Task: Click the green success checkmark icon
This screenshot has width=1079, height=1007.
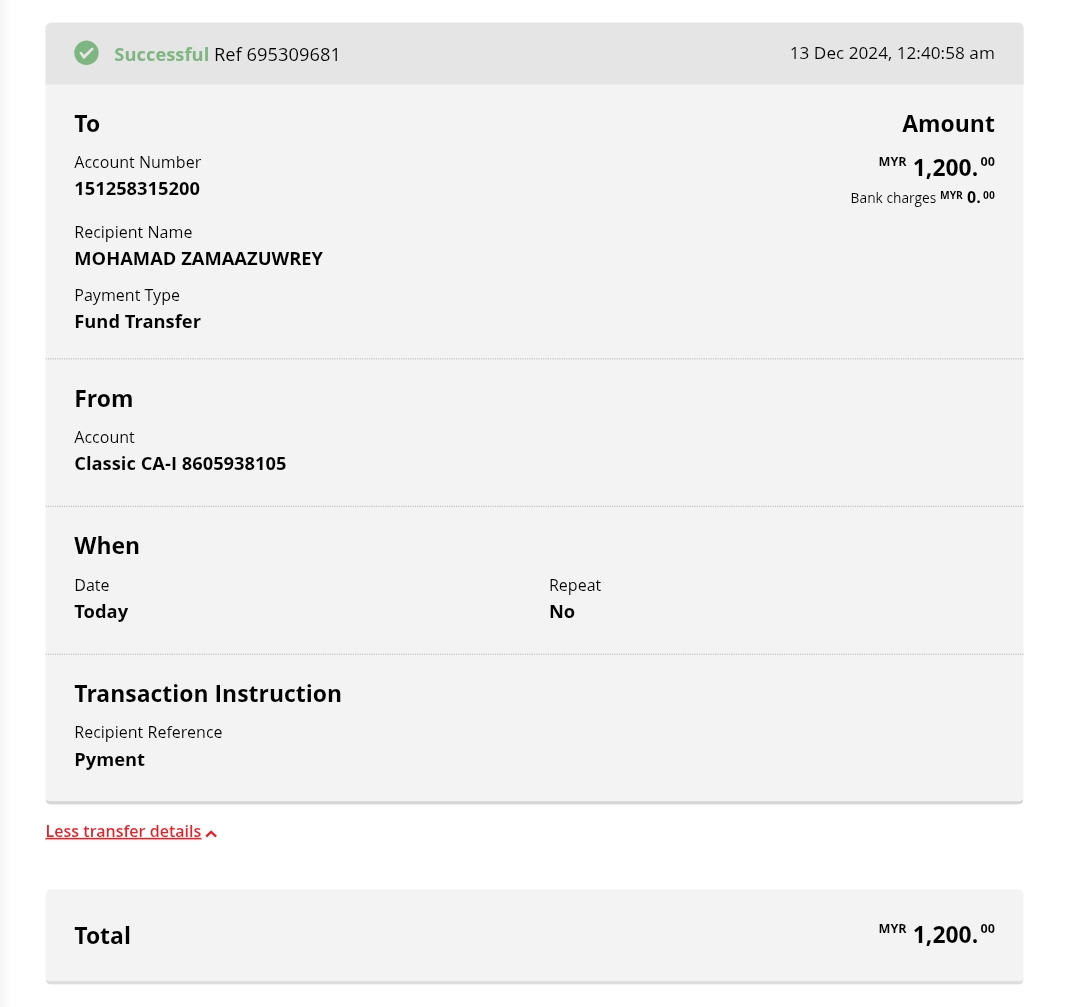Action: tap(87, 53)
